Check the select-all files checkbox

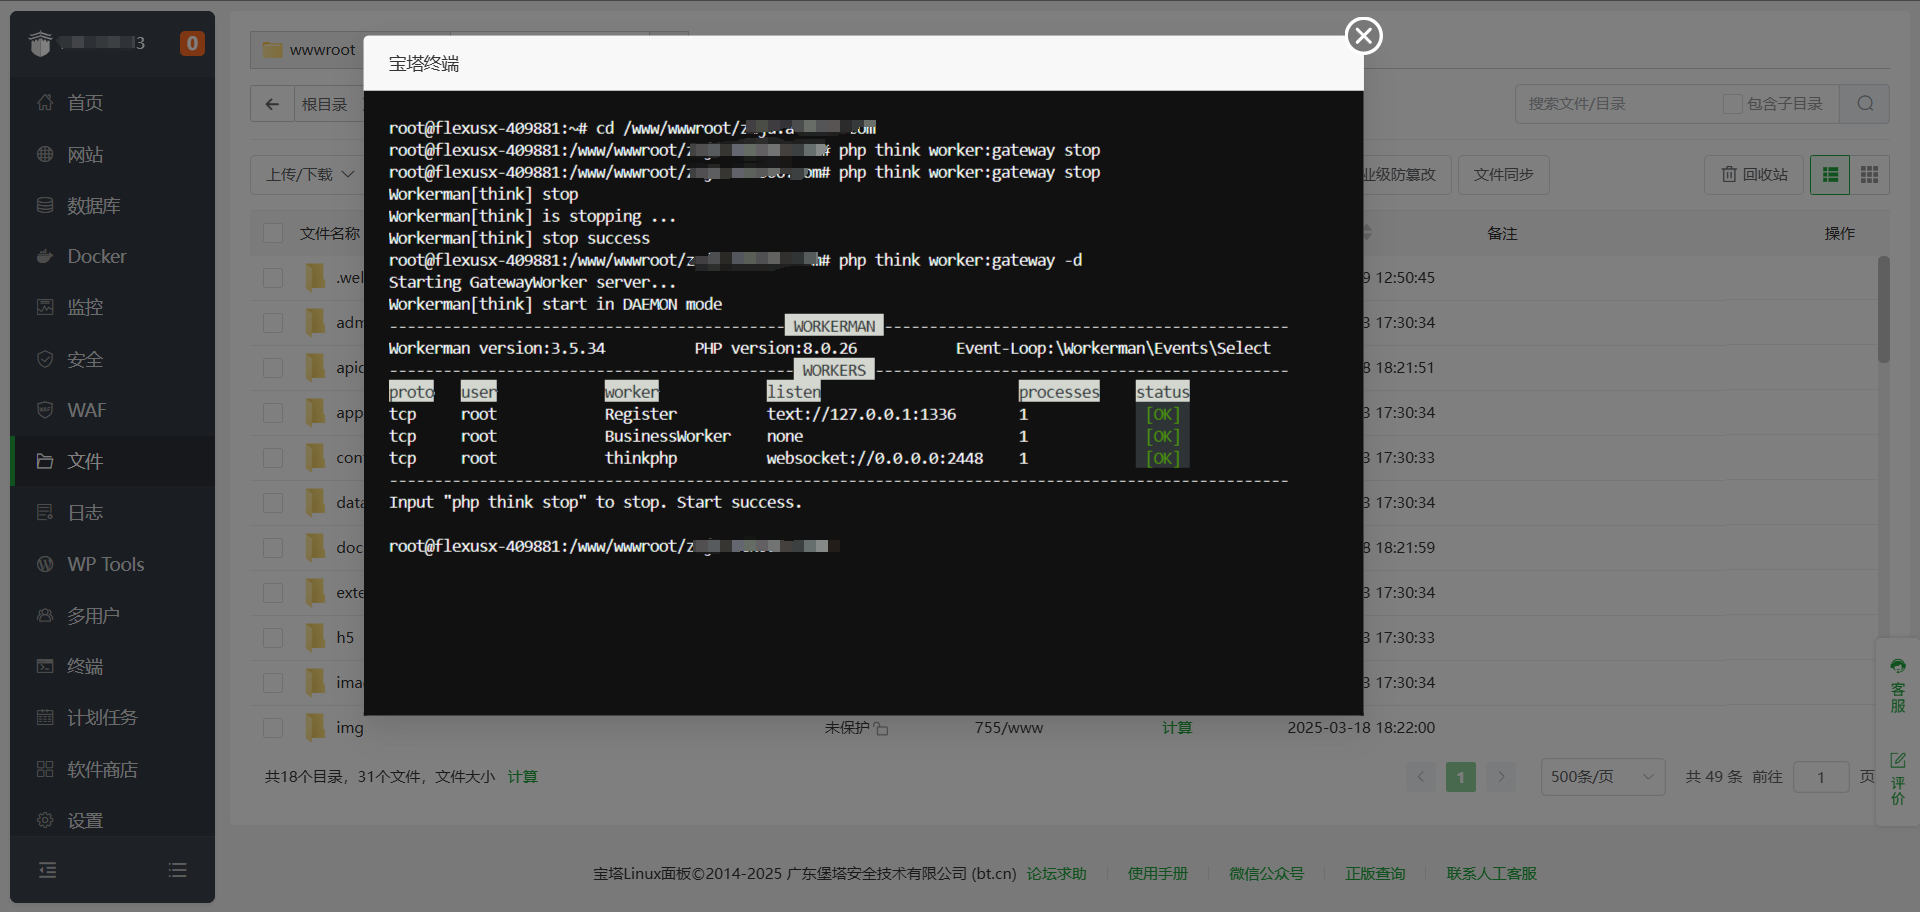click(x=273, y=233)
